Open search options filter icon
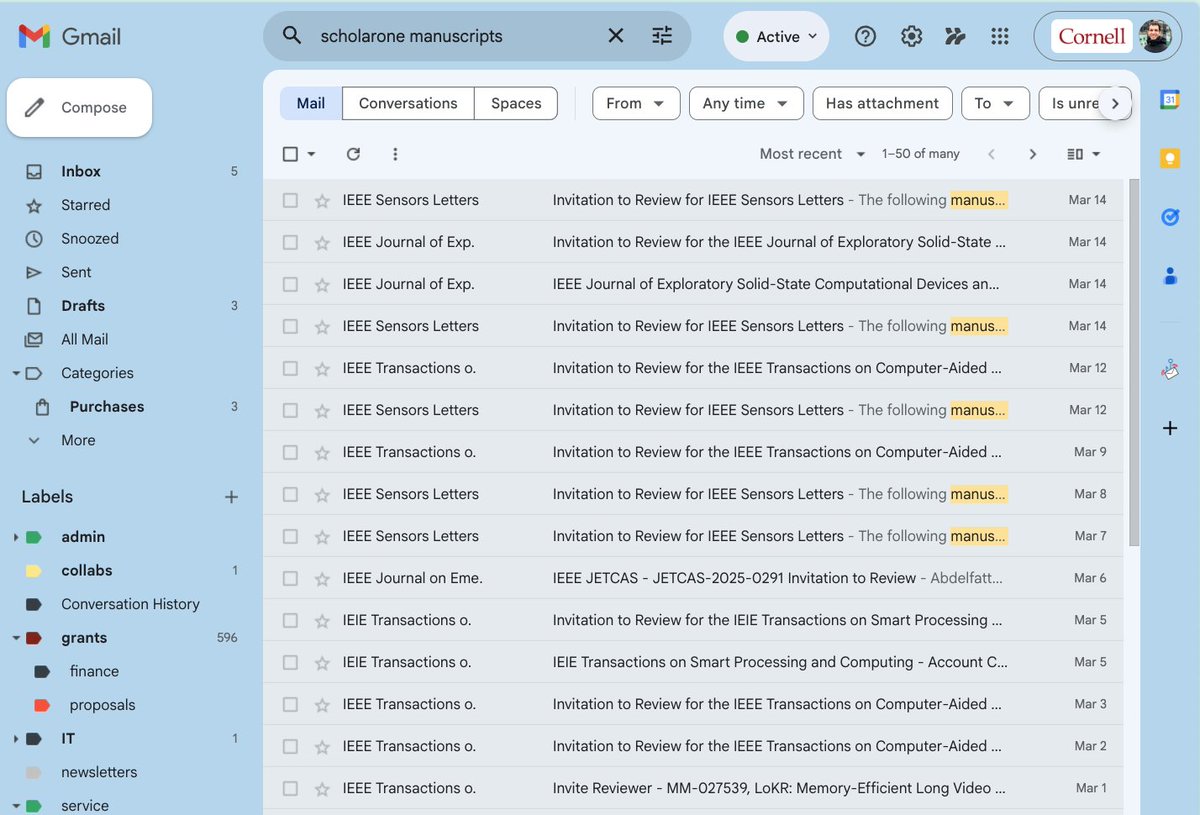The image size is (1200, 815). (662, 36)
